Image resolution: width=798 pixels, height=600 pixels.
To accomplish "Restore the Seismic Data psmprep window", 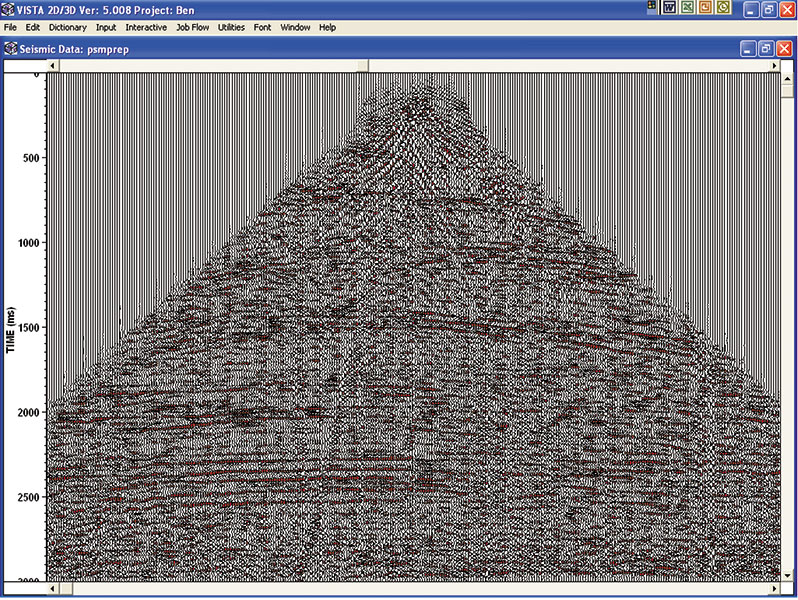I will (x=765, y=48).
